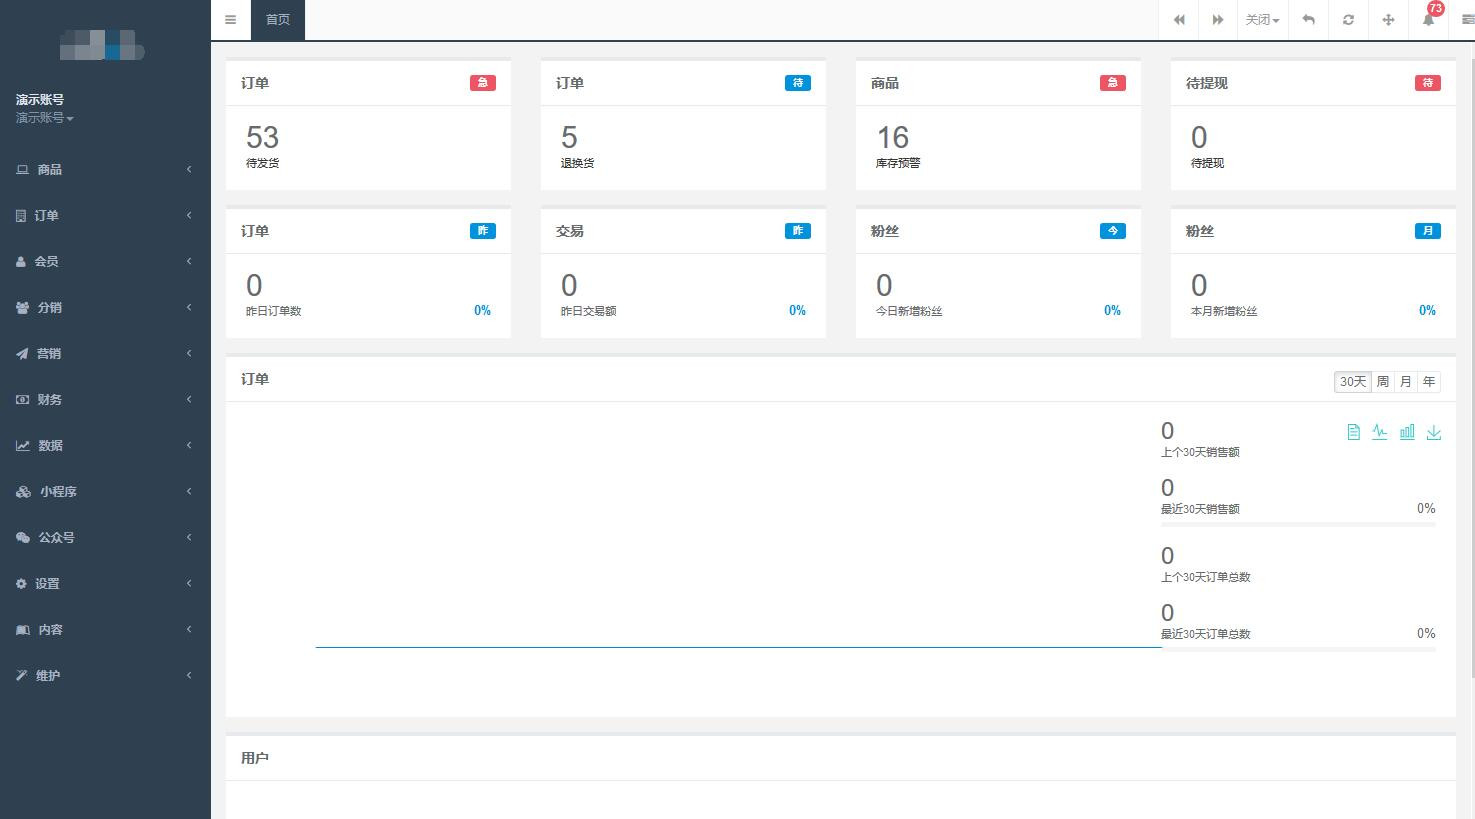Download the order chart as image

(1433, 432)
